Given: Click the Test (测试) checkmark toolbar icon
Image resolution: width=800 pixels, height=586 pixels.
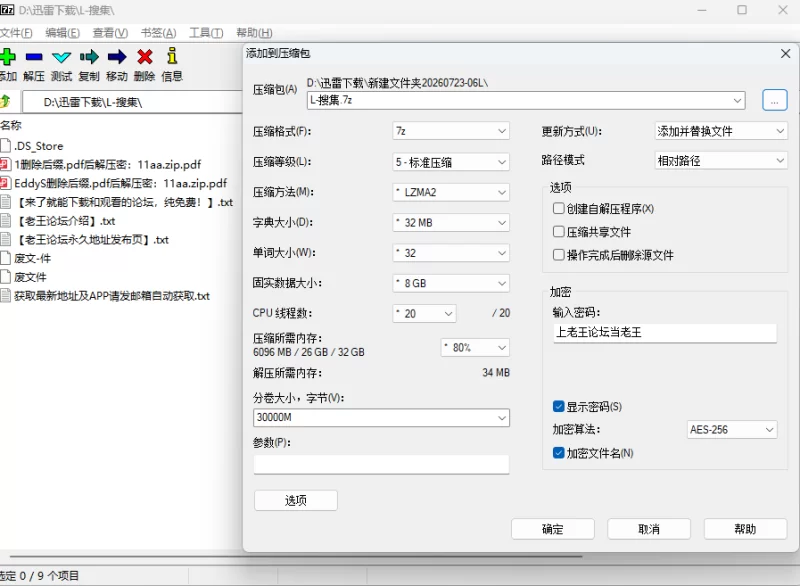Looking at the screenshot, I should pyautogui.click(x=62, y=57).
